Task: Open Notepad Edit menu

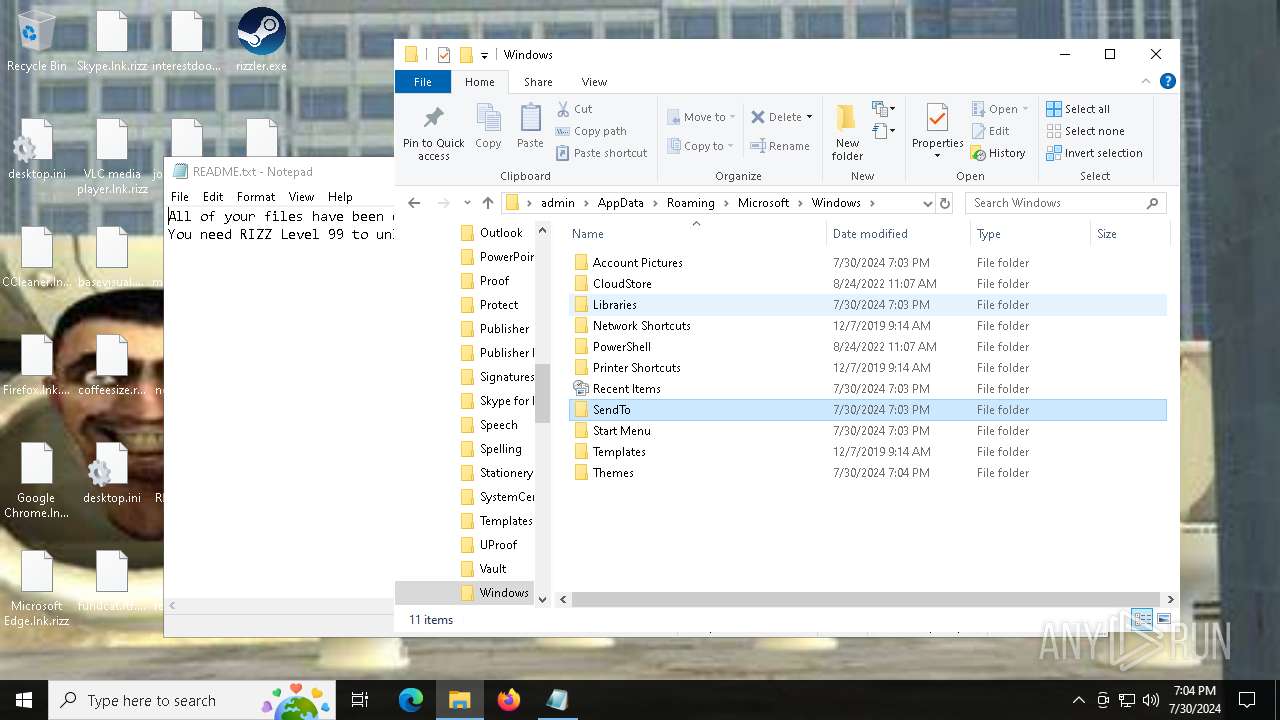Action: [213, 197]
